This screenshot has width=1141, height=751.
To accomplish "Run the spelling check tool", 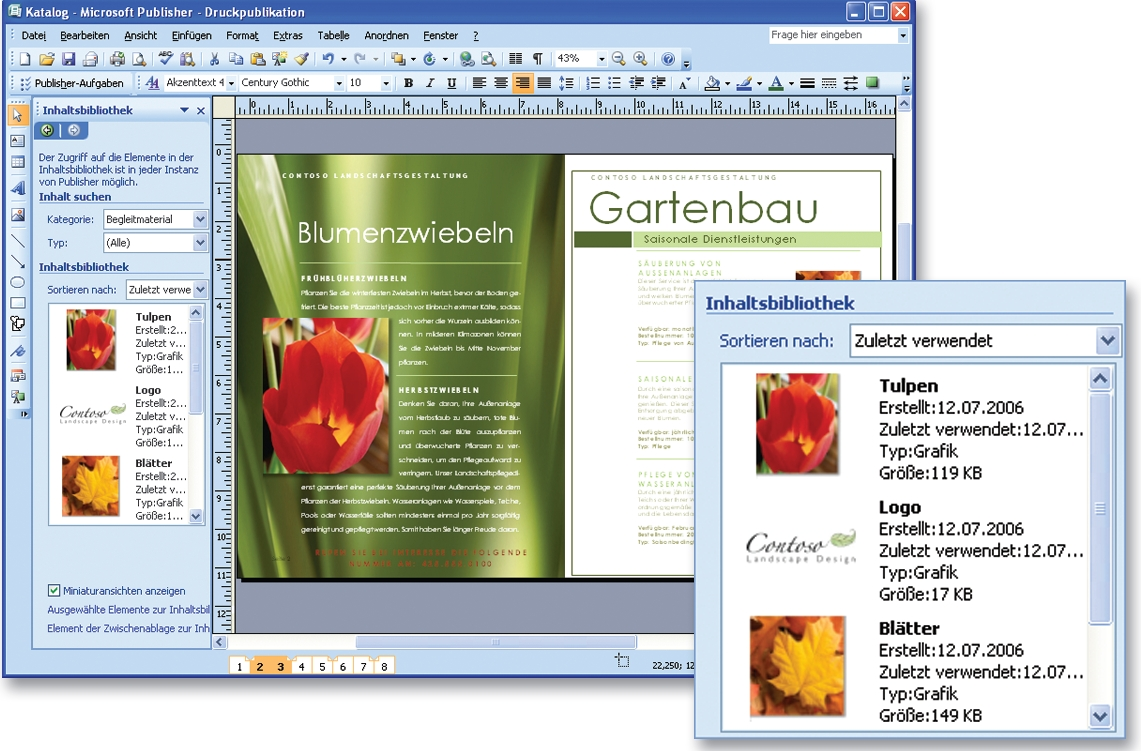I will pyautogui.click(x=165, y=59).
